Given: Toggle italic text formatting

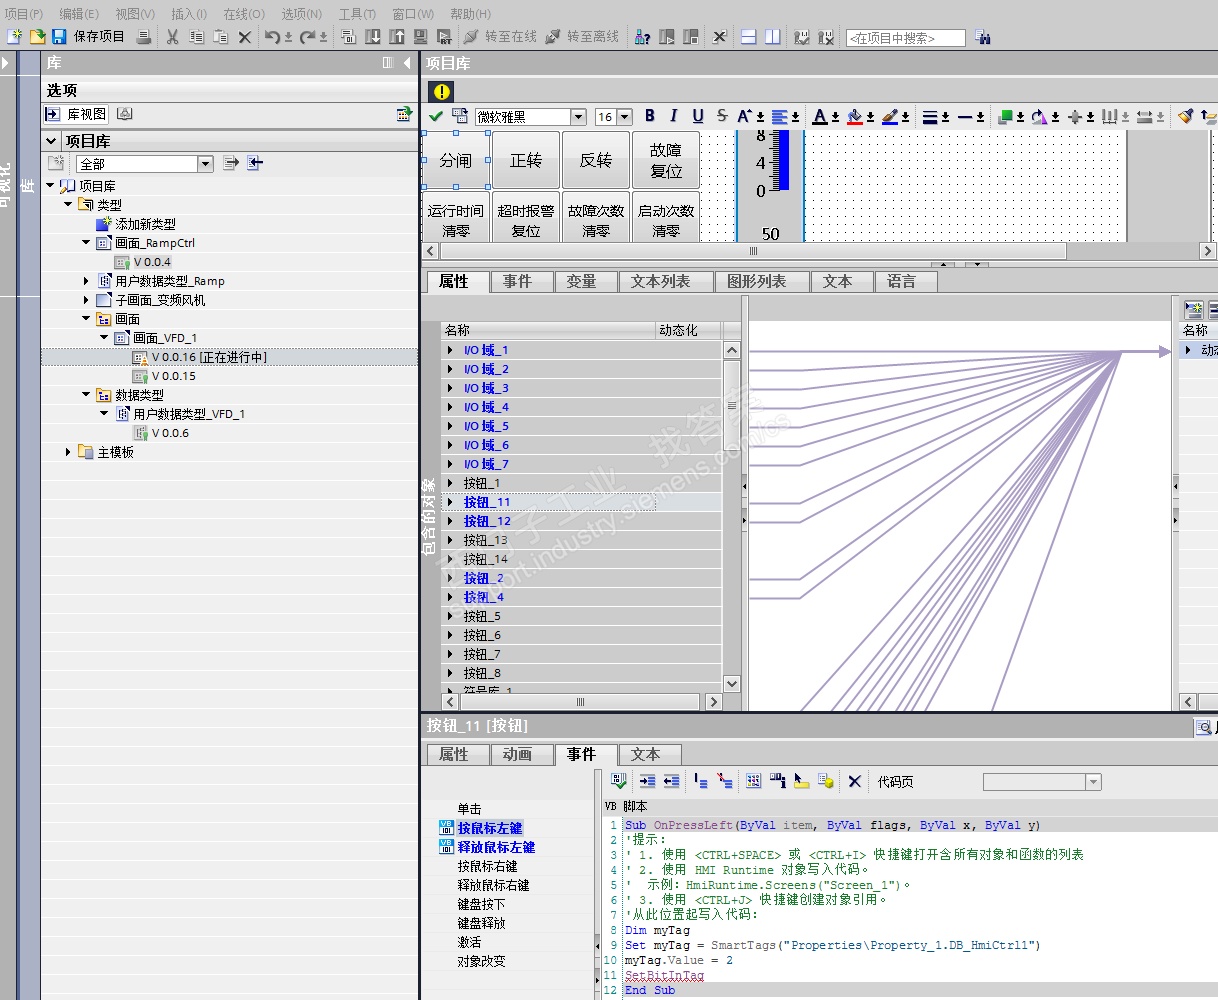Looking at the screenshot, I should (x=673, y=117).
